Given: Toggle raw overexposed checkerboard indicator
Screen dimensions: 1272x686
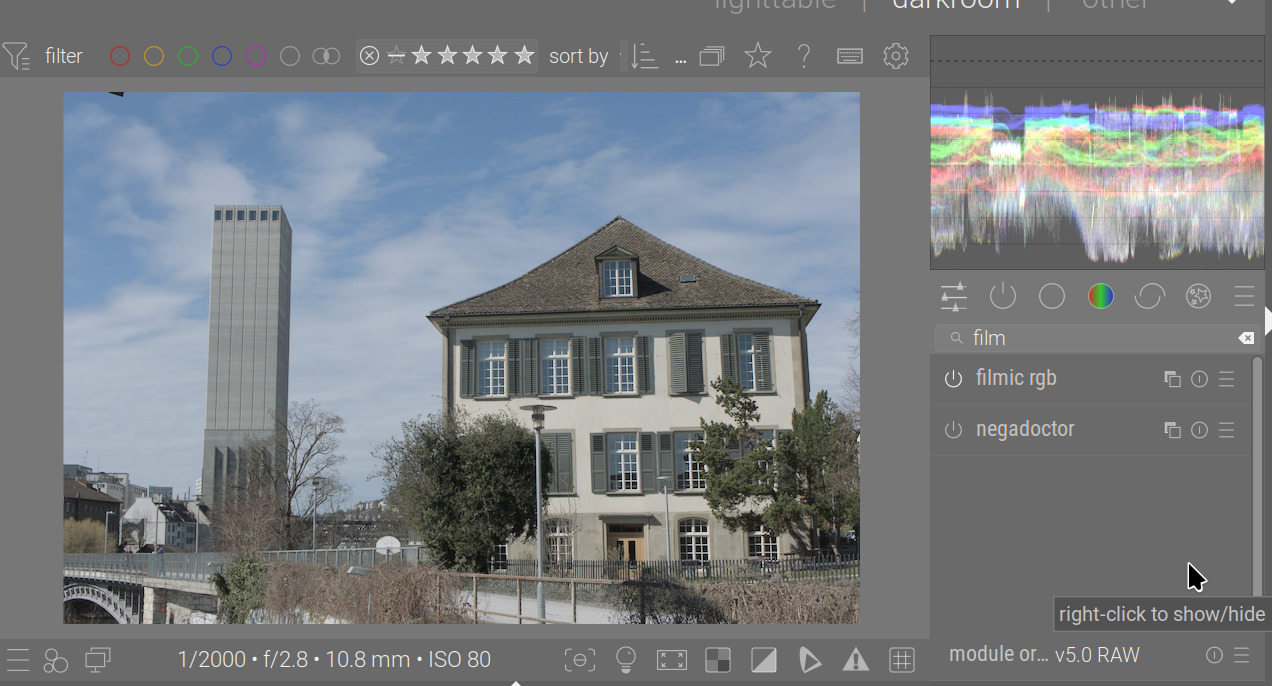Looking at the screenshot, I should tap(717, 660).
